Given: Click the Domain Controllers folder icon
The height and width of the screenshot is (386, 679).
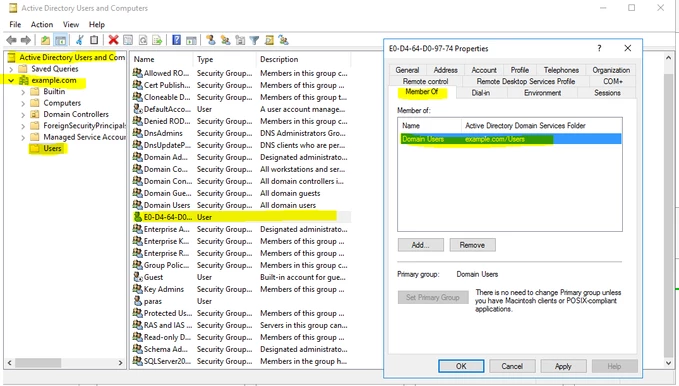Looking at the screenshot, I should [x=35, y=114].
